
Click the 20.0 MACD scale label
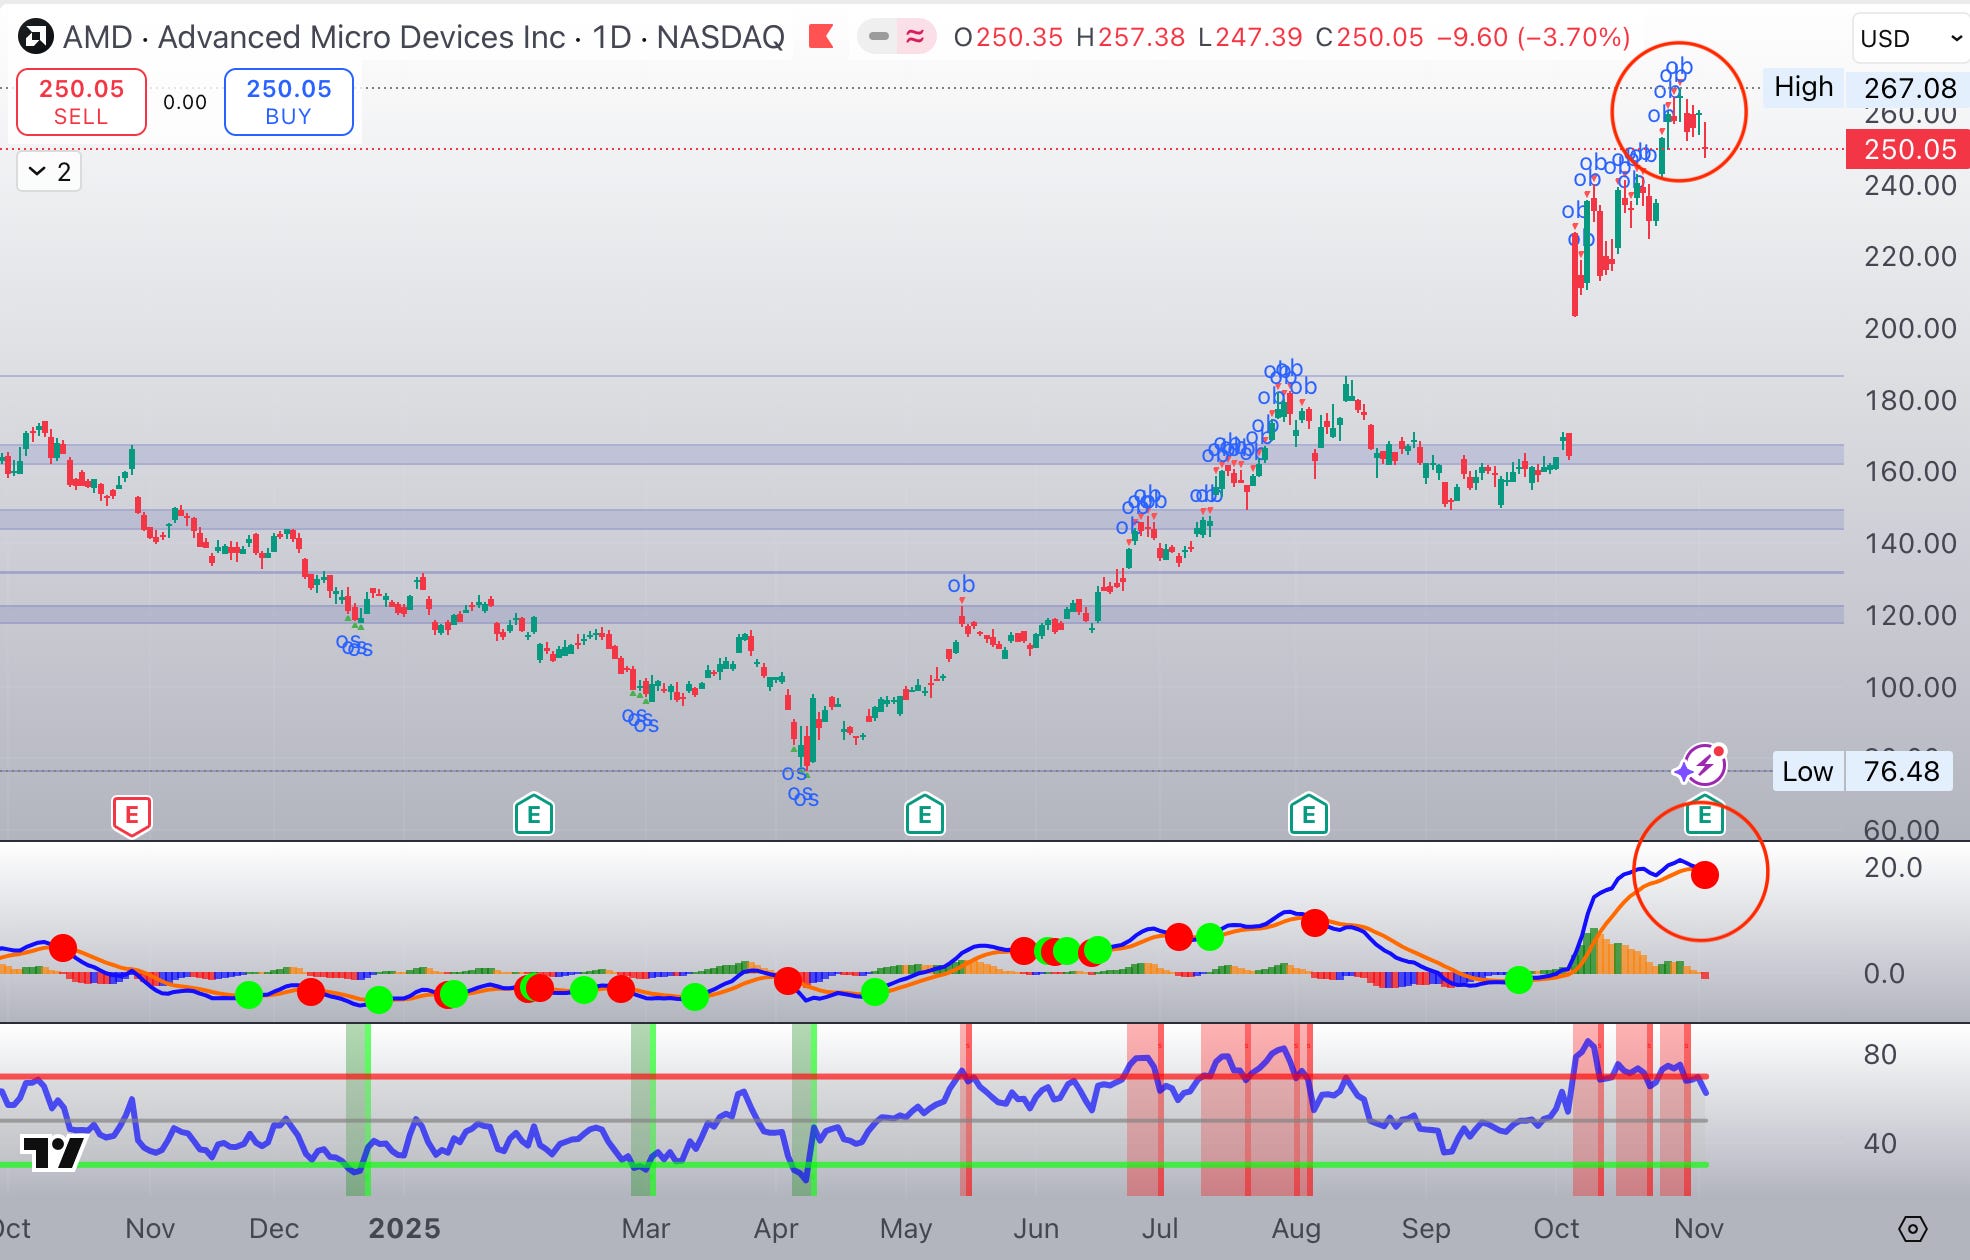point(1893,867)
